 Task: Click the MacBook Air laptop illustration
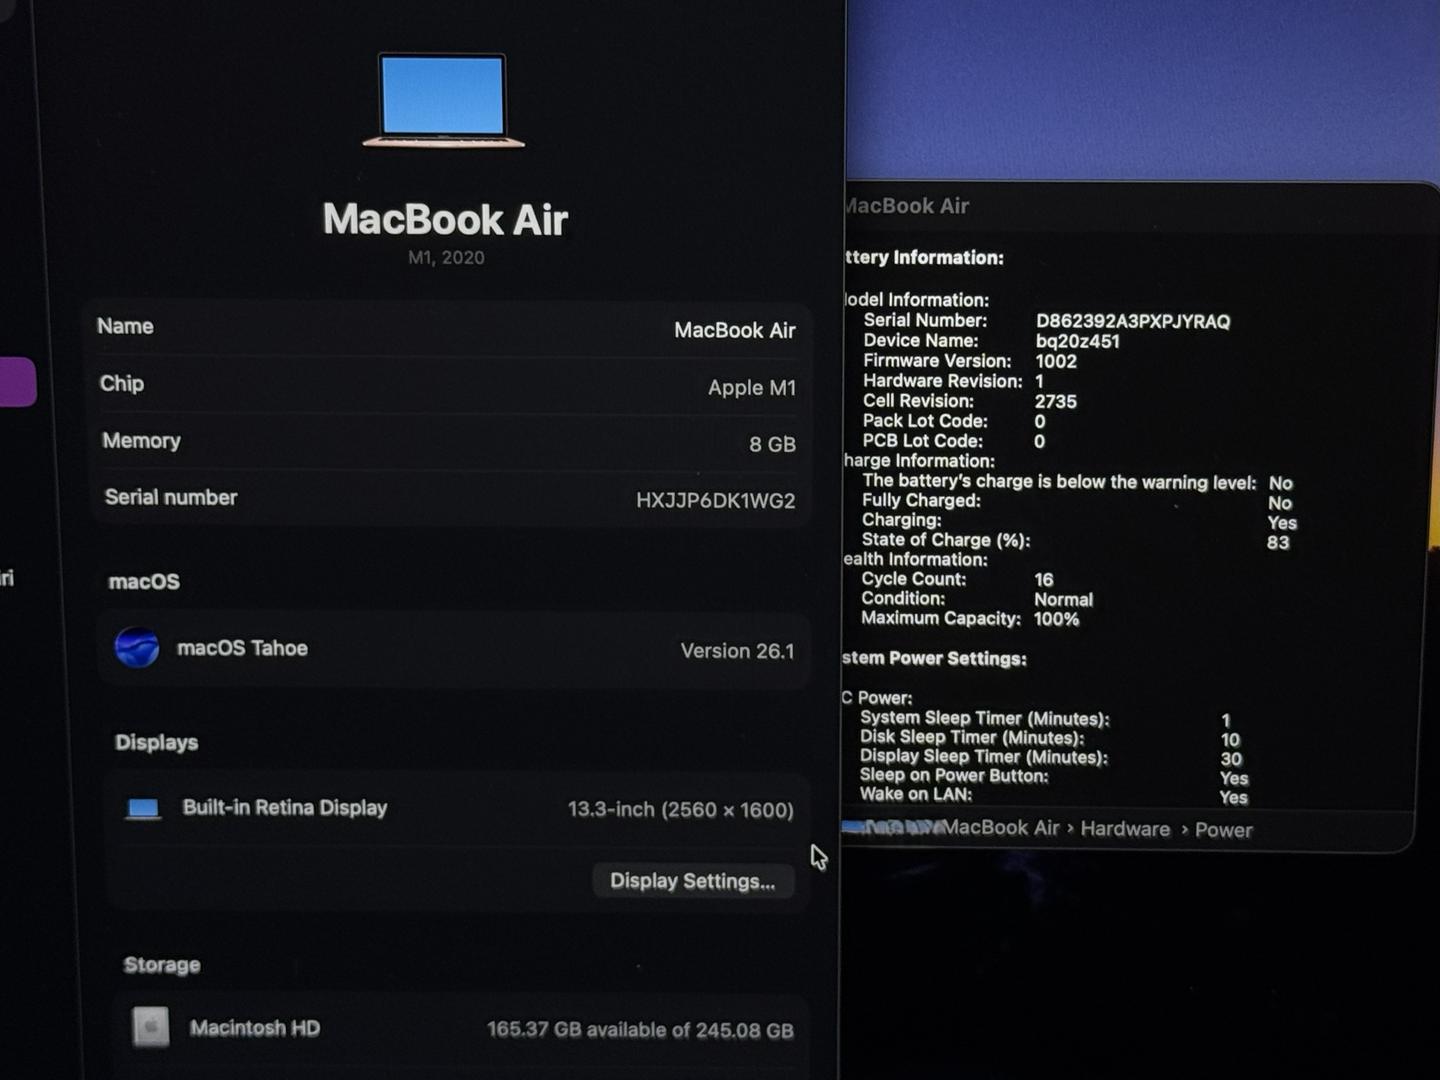[x=443, y=100]
